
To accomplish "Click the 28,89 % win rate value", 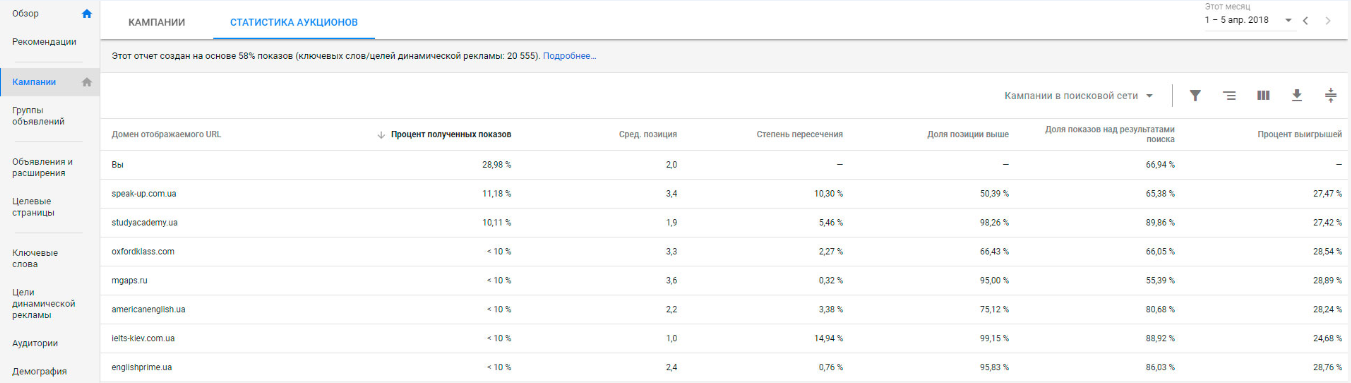I will (x=1327, y=281).
